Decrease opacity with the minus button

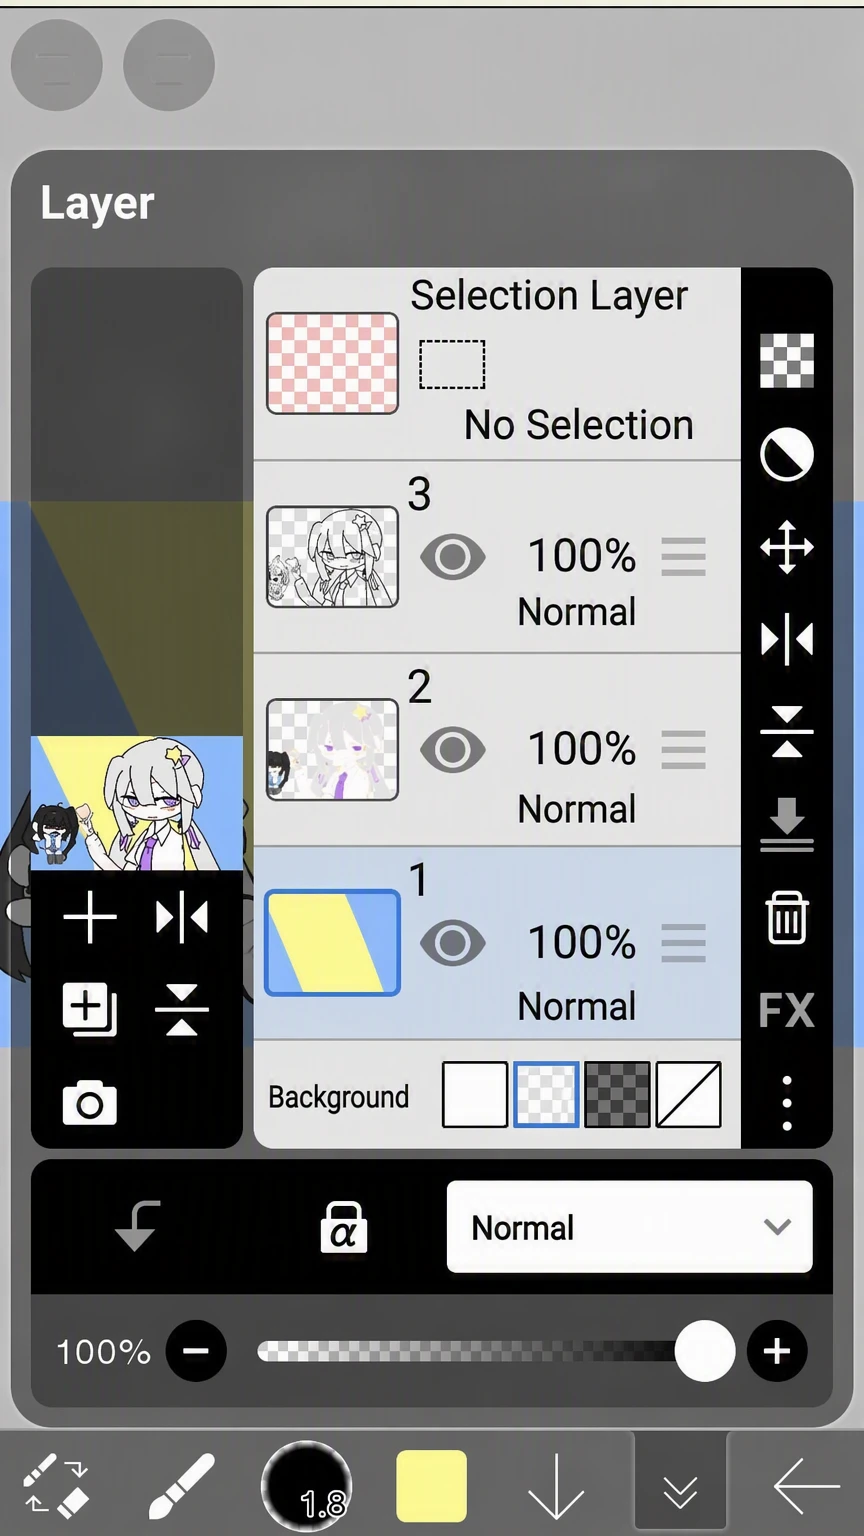click(x=196, y=1352)
